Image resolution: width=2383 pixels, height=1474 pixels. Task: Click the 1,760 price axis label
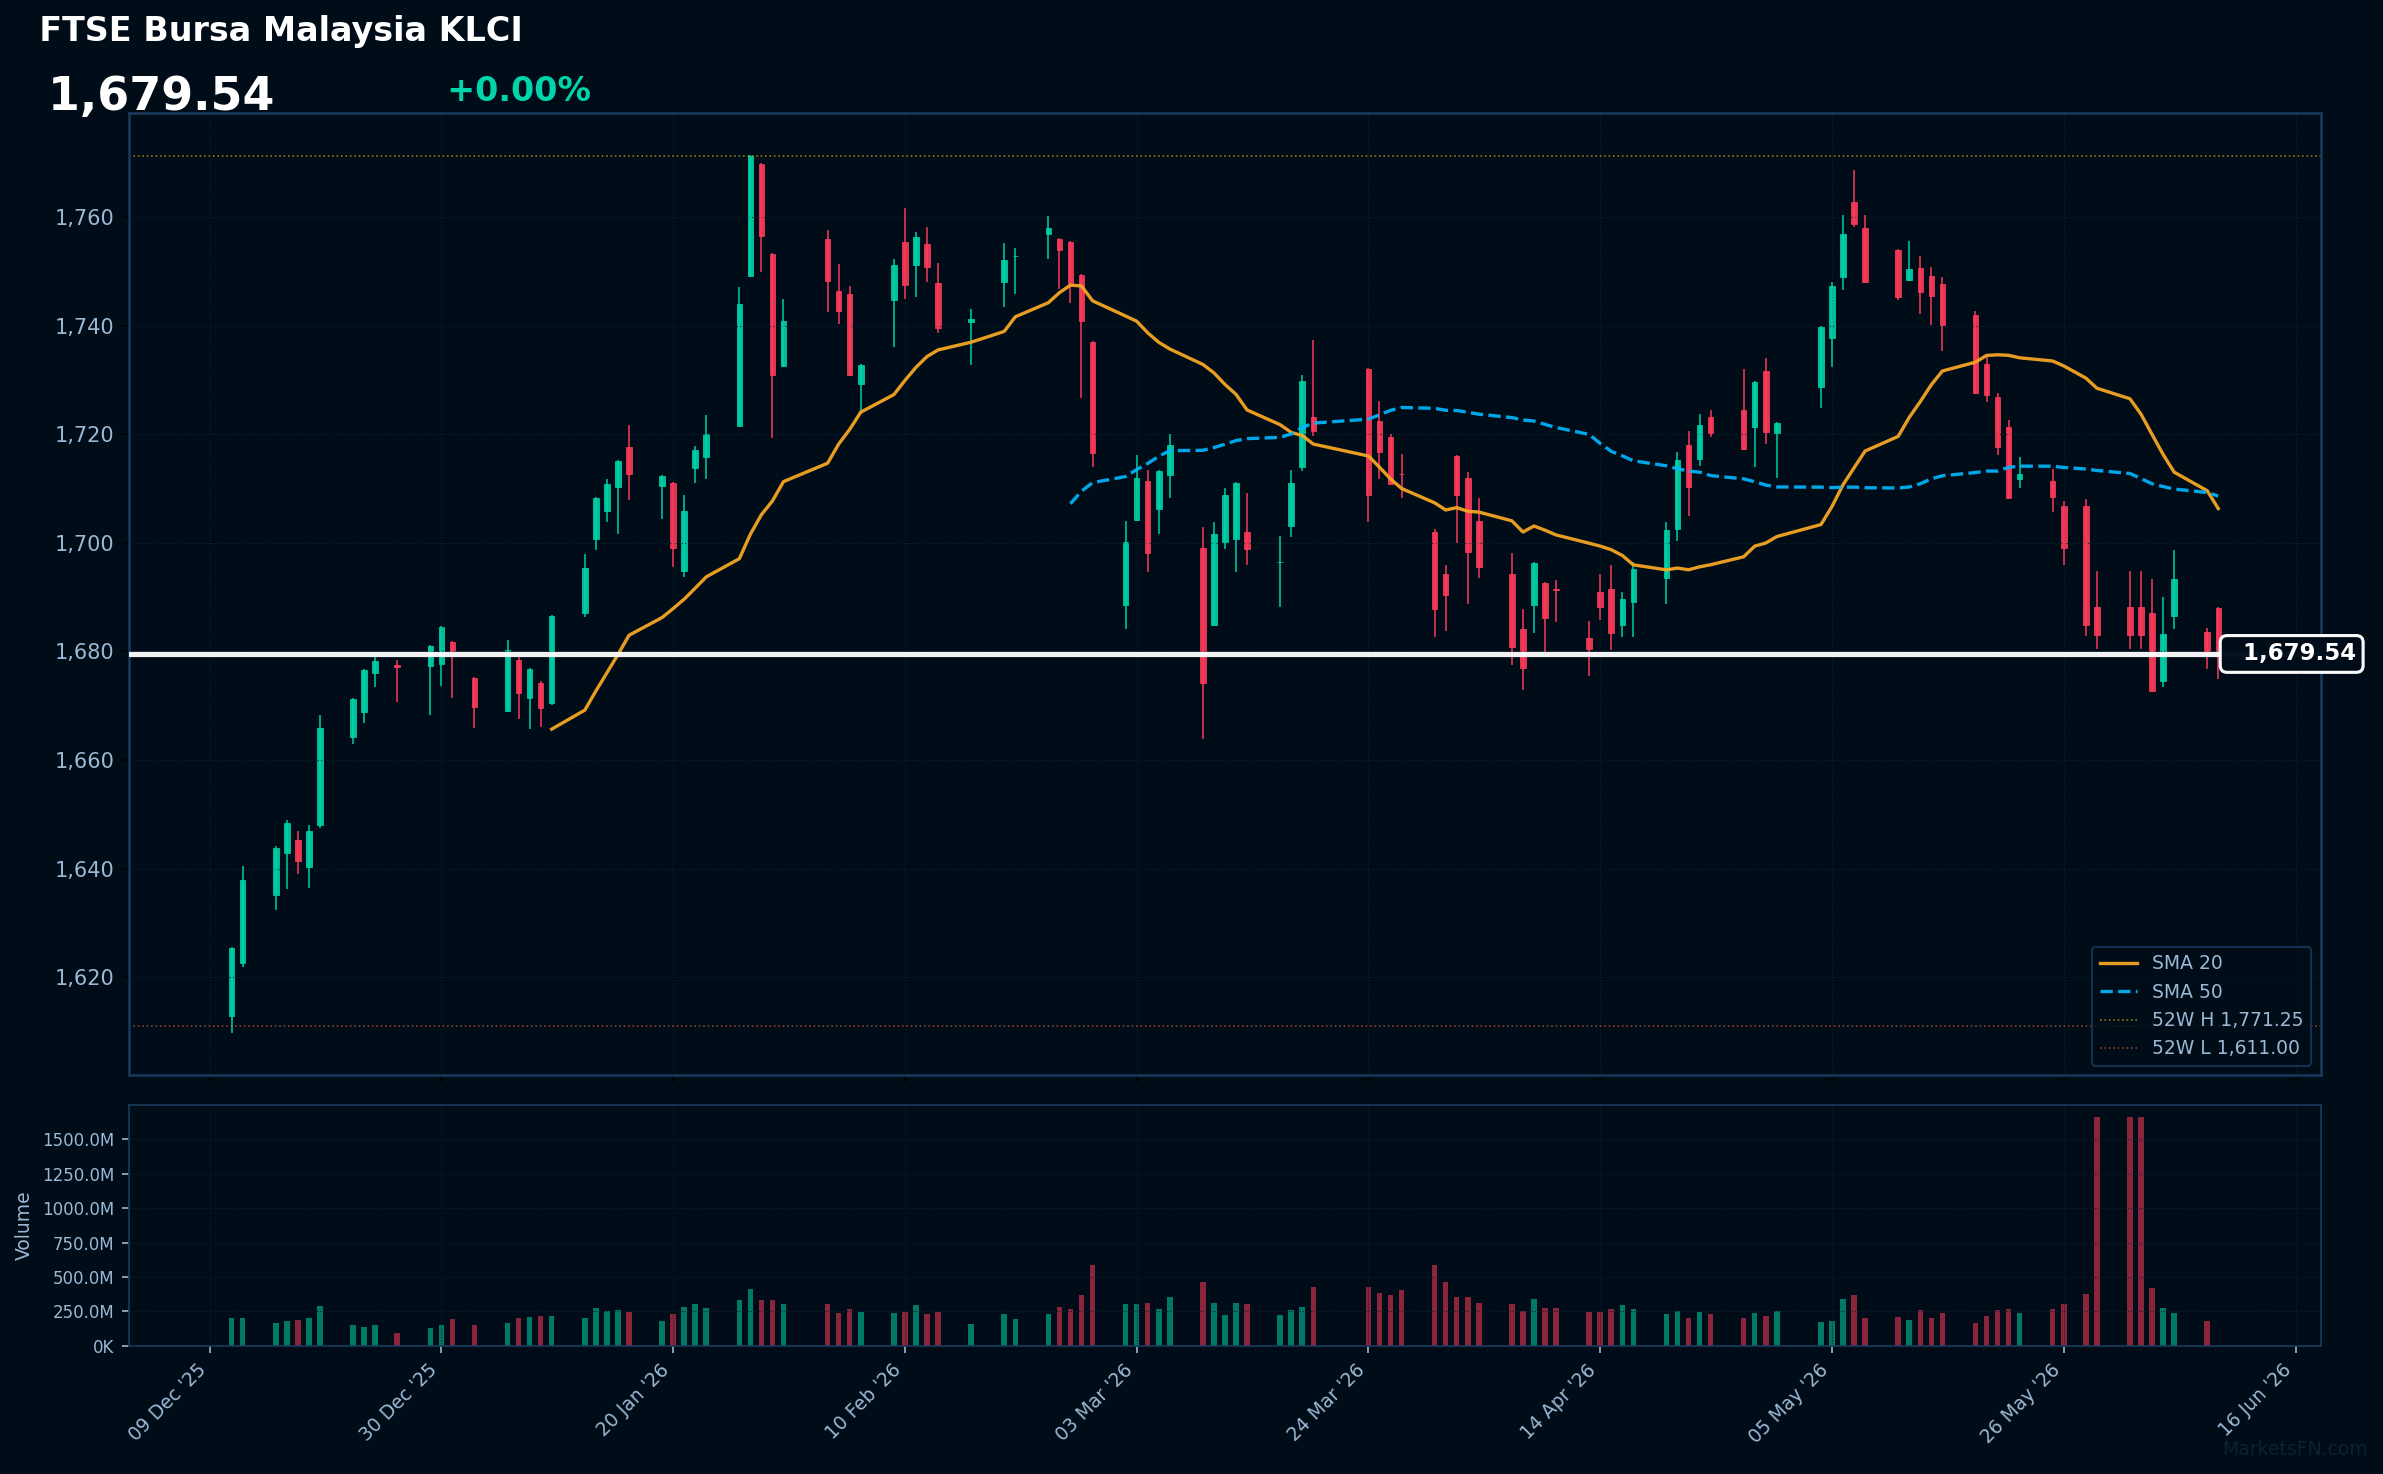coord(85,218)
